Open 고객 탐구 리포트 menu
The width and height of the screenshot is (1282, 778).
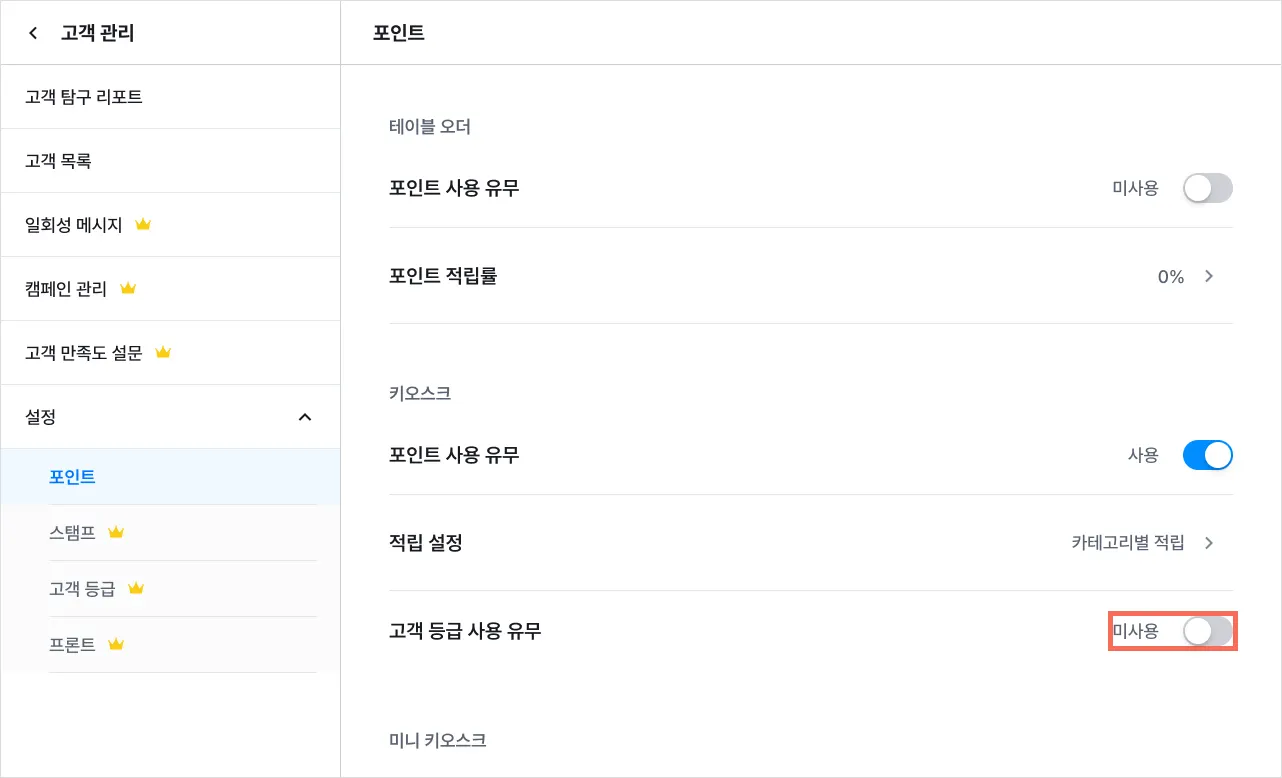(x=84, y=97)
